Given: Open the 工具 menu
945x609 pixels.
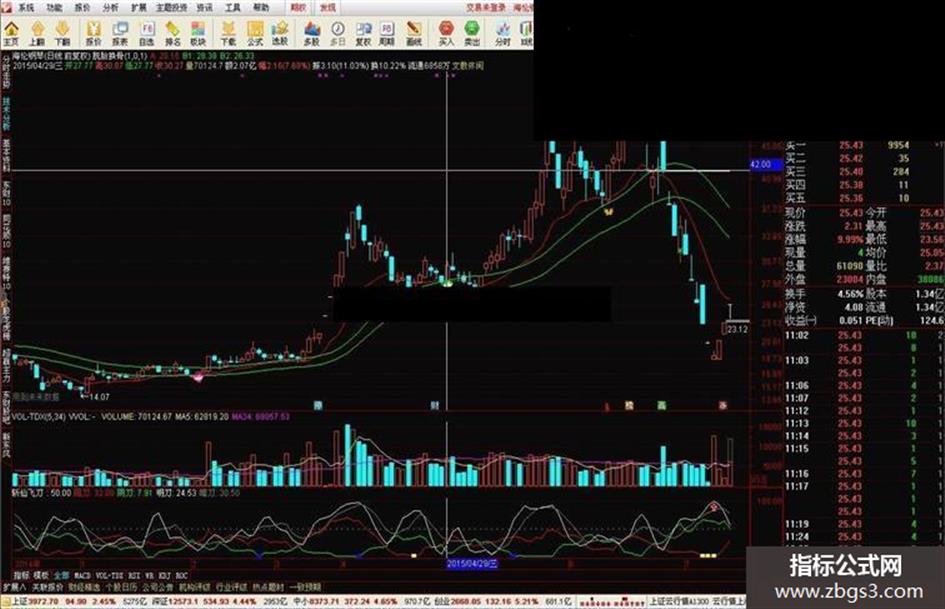Looking at the screenshot, I should pyautogui.click(x=233, y=8).
